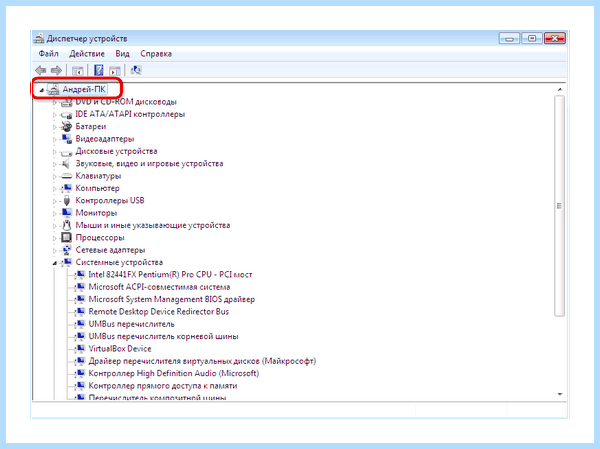Close the Диспетчер устройств window
This screenshot has height=449, width=600.
(555, 38)
